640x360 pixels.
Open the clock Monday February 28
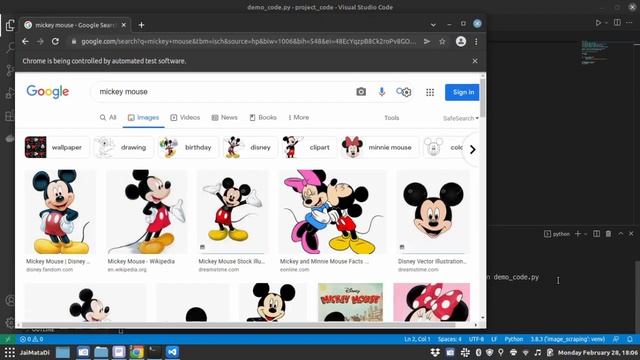(598, 352)
